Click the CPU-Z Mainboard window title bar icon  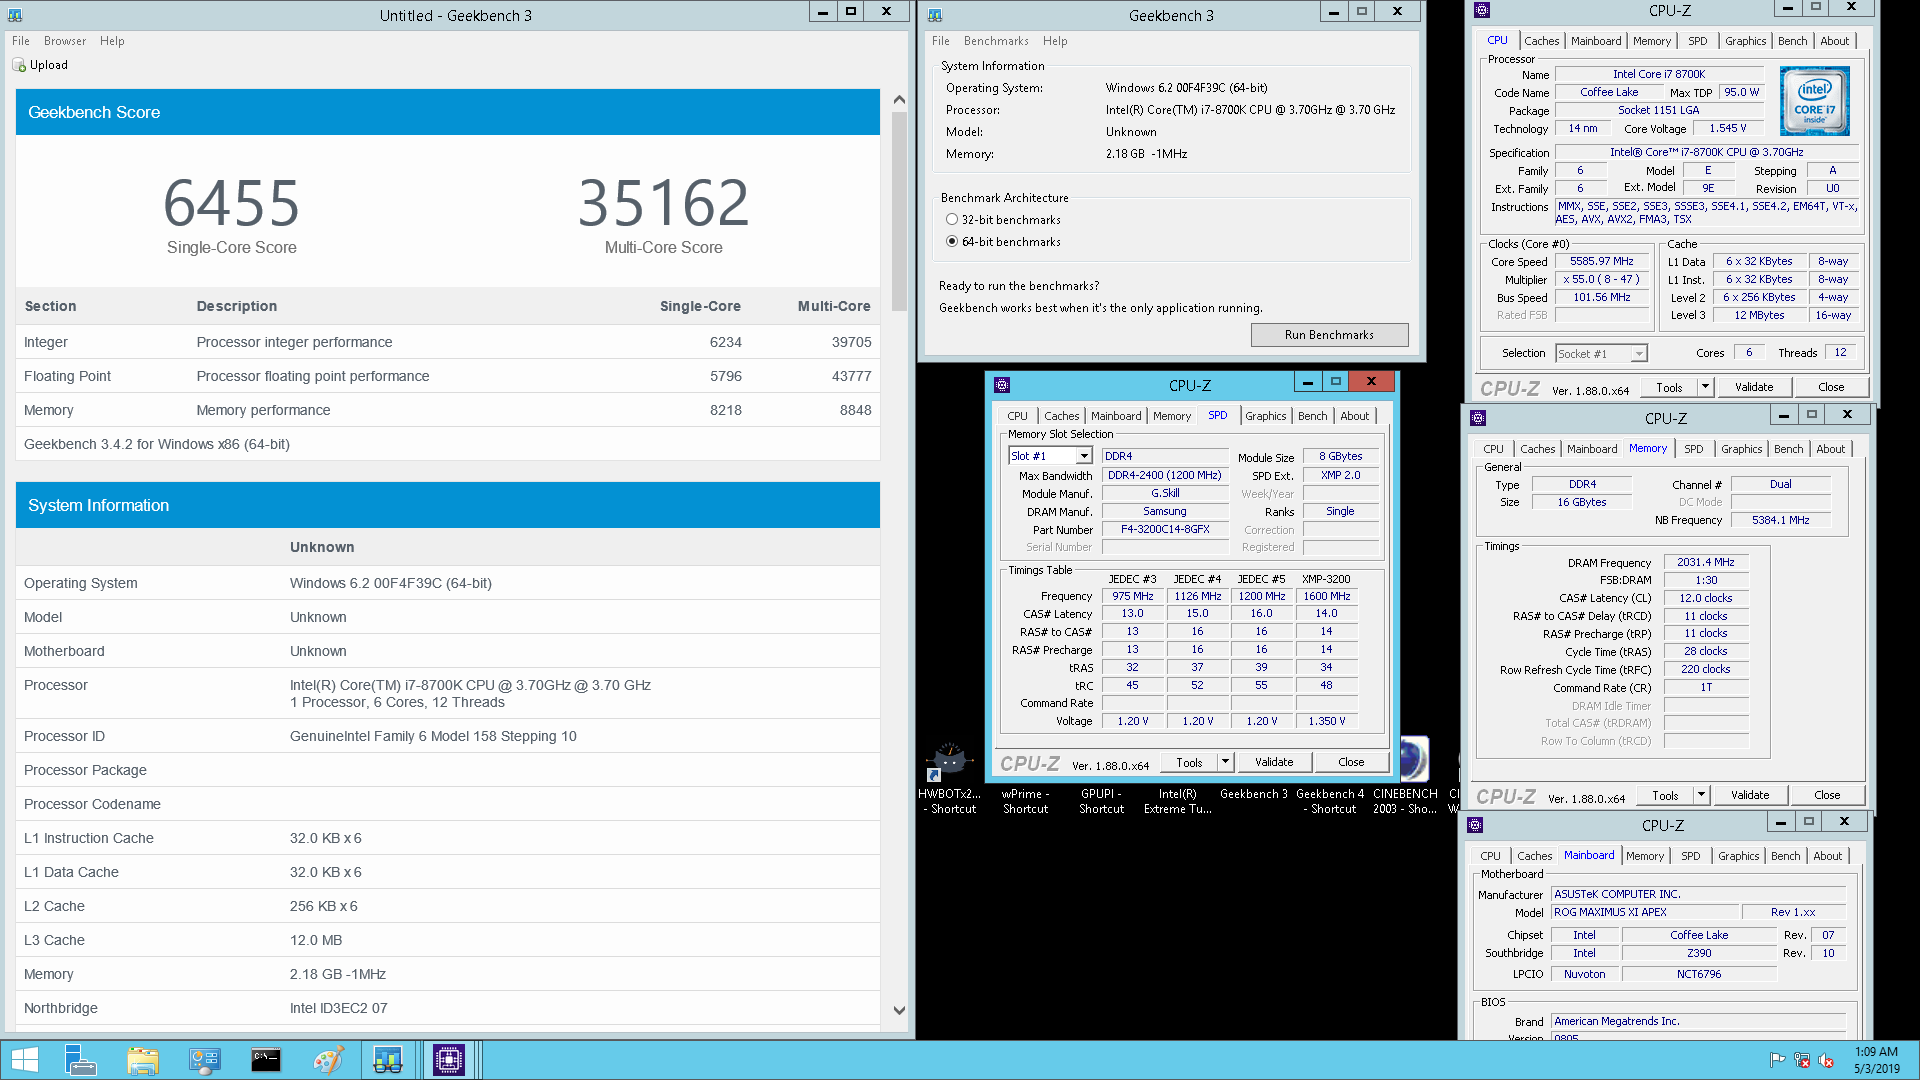[x=1475, y=825]
